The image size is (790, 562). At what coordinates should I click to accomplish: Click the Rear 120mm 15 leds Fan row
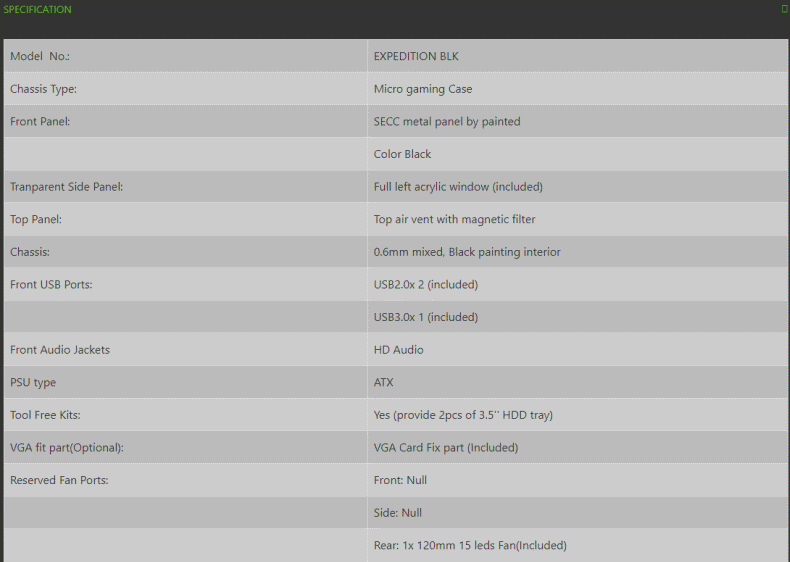coord(470,545)
